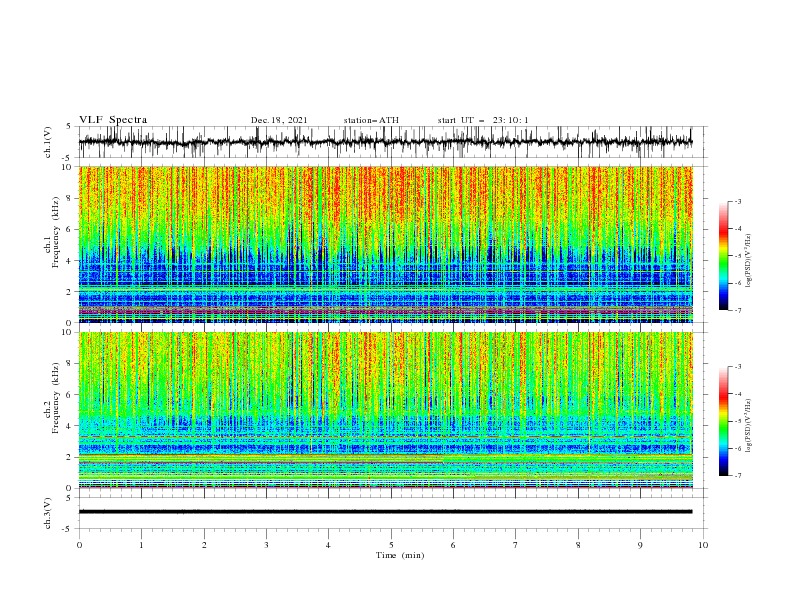Click the ch.2 log(PSD) color scale title
This screenshot has width=792, height=612.
pos(749,425)
